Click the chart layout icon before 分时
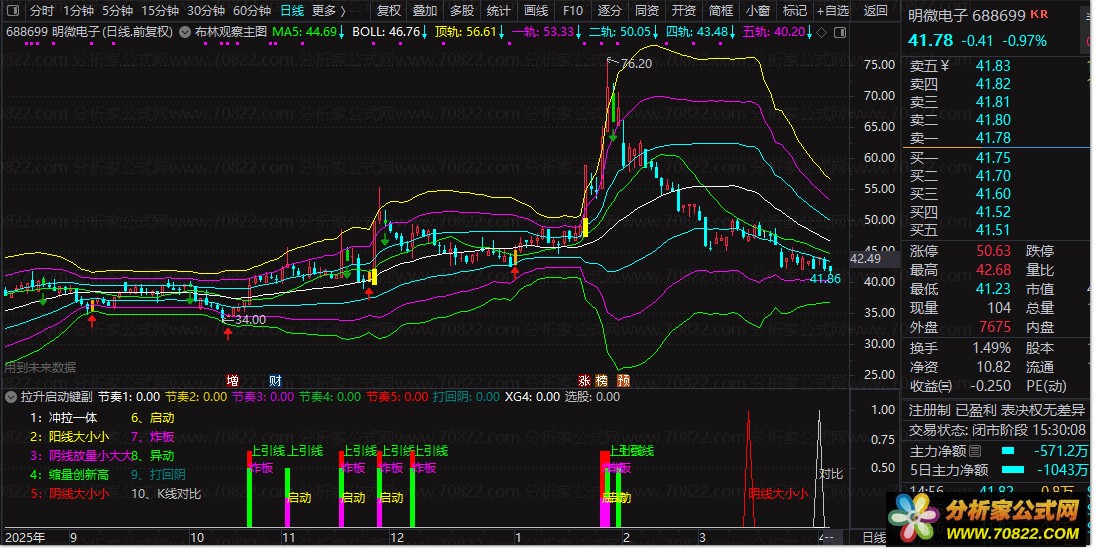The height and width of the screenshot is (550, 1096). coord(13,11)
